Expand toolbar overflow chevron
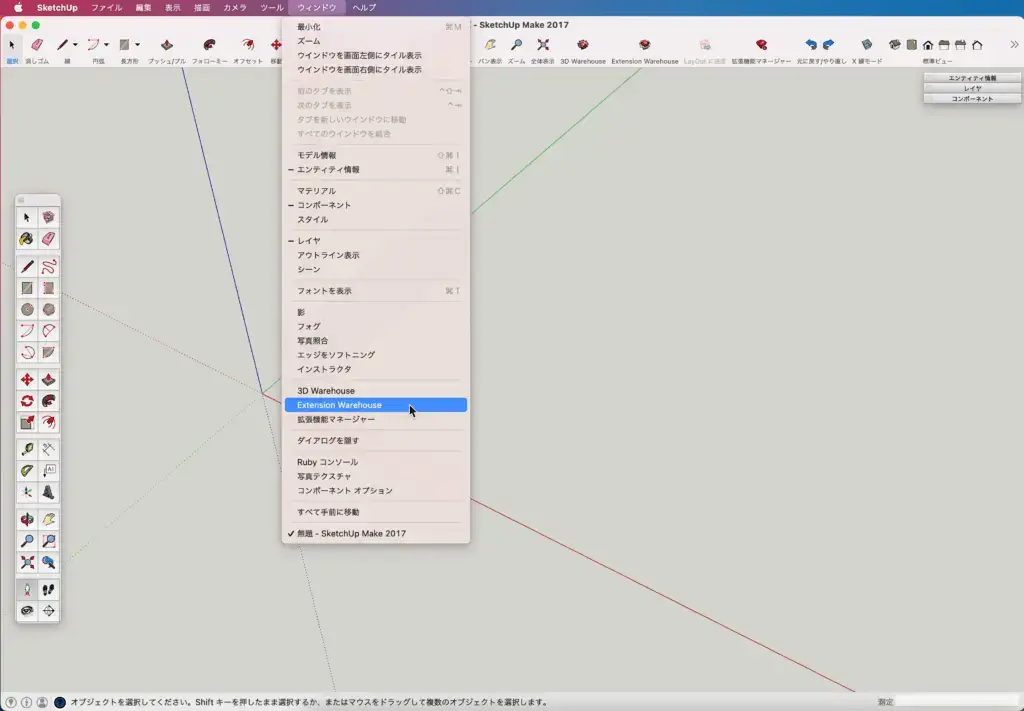The height and width of the screenshot is (711, 1024). click(1014, 45)
